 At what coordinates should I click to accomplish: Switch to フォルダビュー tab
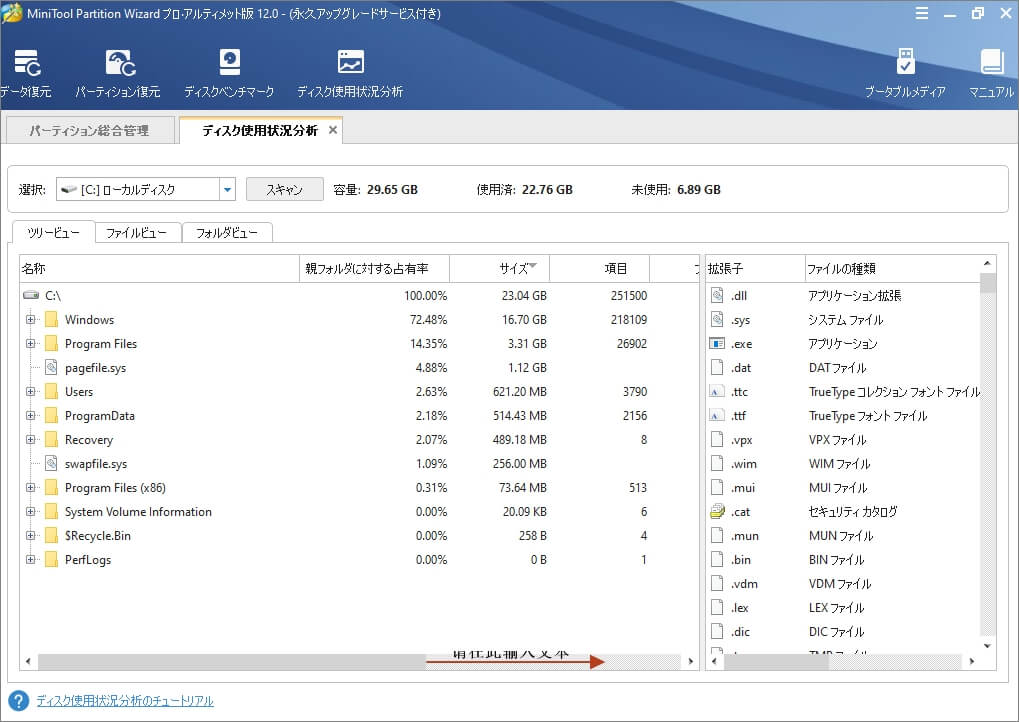pyautogui.click(x=227, y=233)
